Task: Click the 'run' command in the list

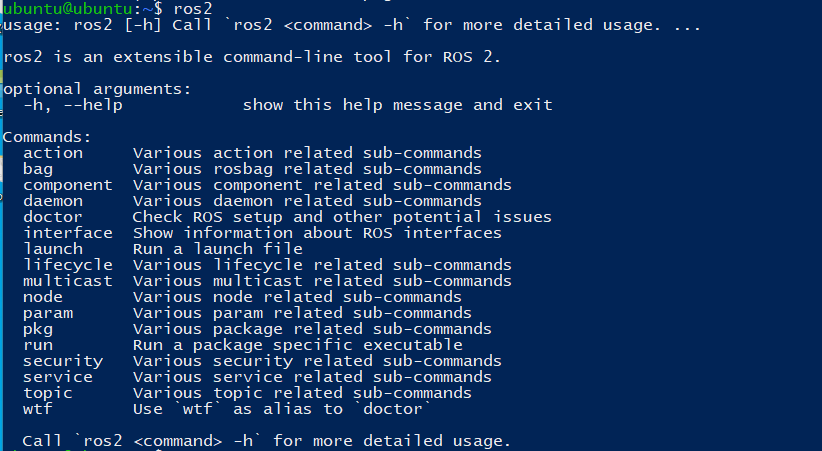Action: [37, 345]
